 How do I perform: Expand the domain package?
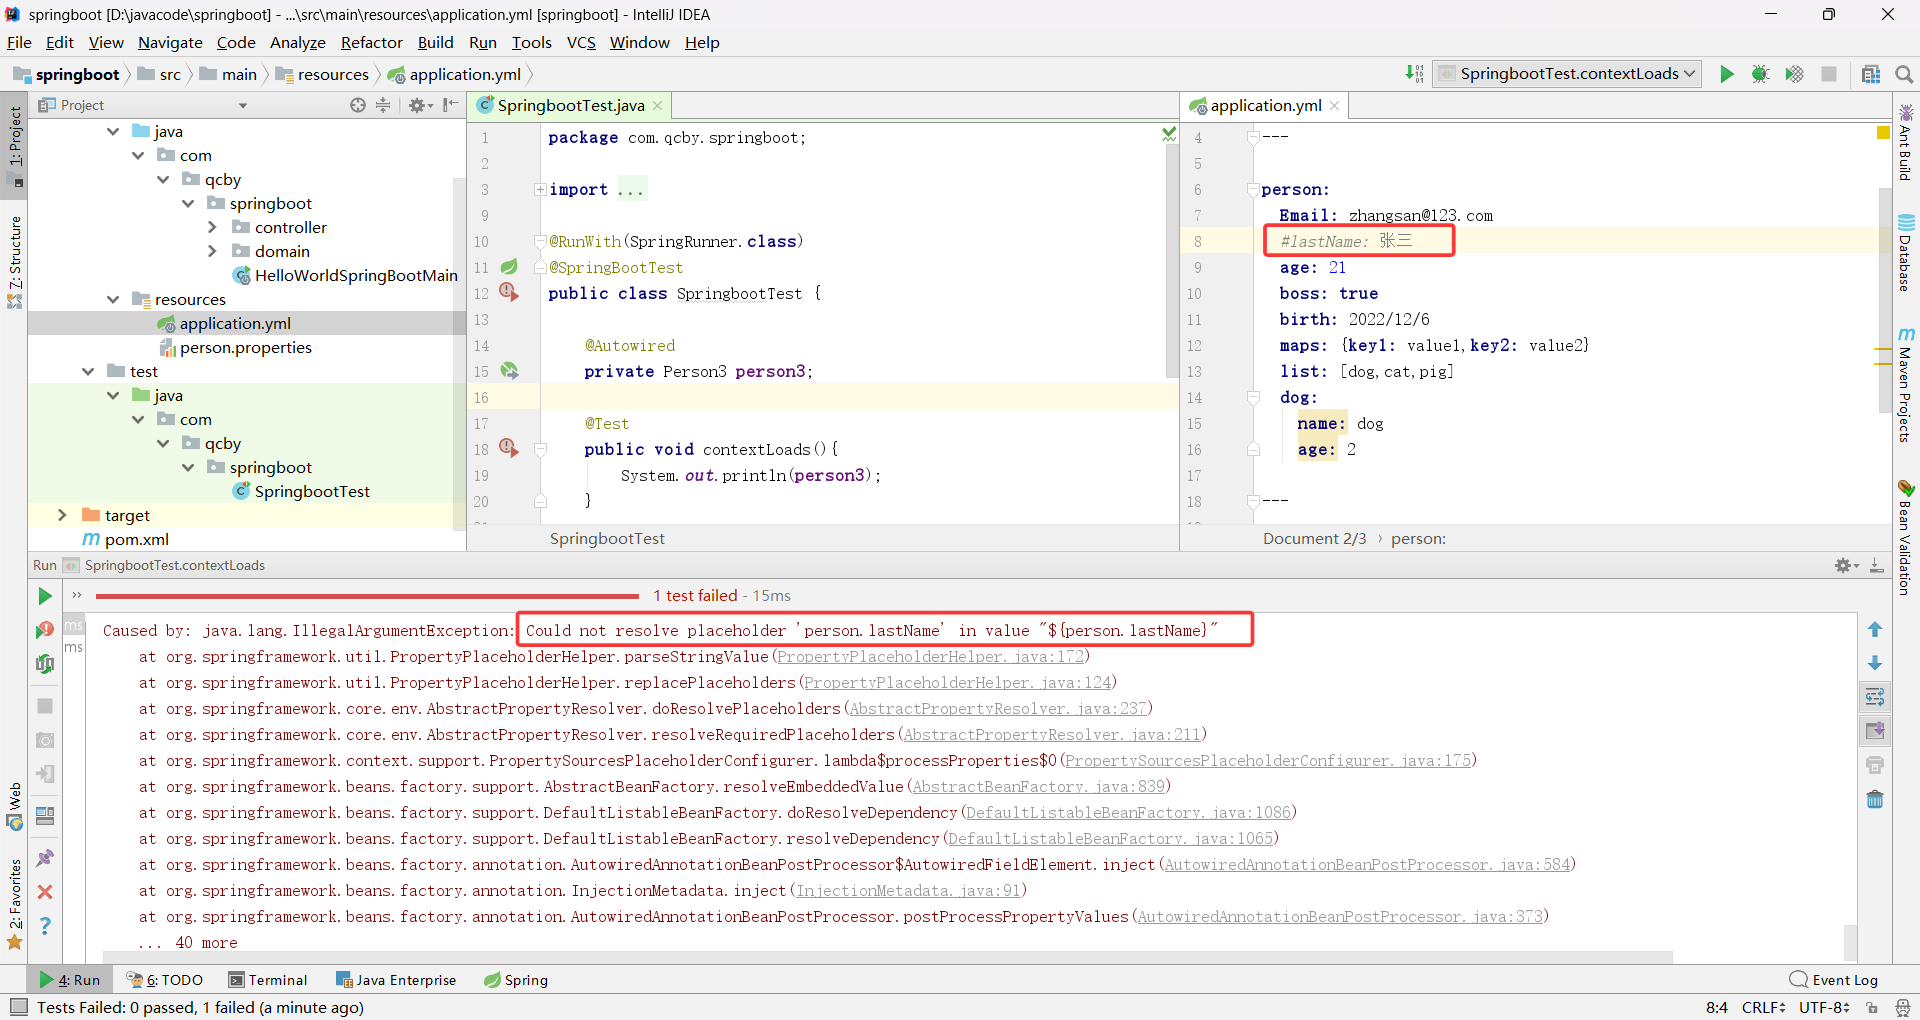click(x=212, y=251)
